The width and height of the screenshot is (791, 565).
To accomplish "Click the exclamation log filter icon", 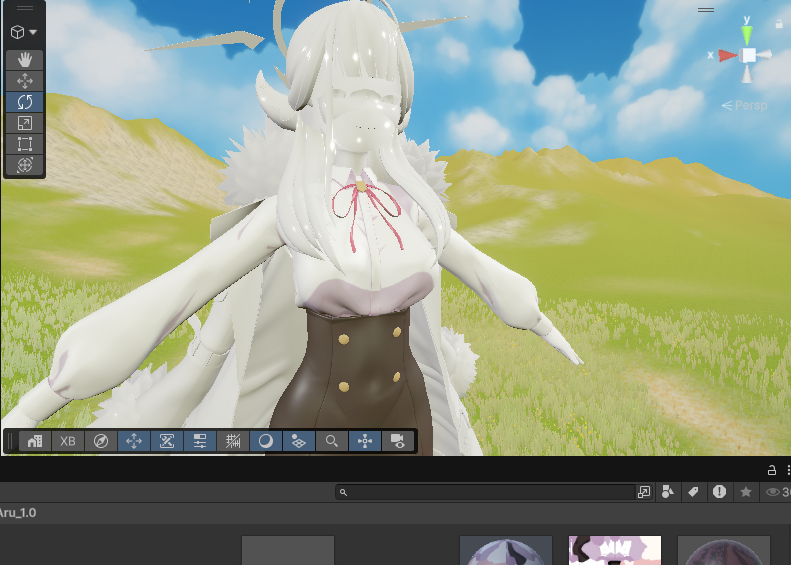I will (719, 491).
